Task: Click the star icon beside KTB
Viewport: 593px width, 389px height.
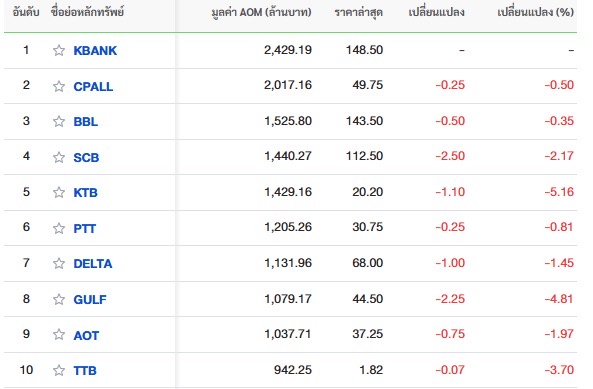Action: (x=59, y=192)
